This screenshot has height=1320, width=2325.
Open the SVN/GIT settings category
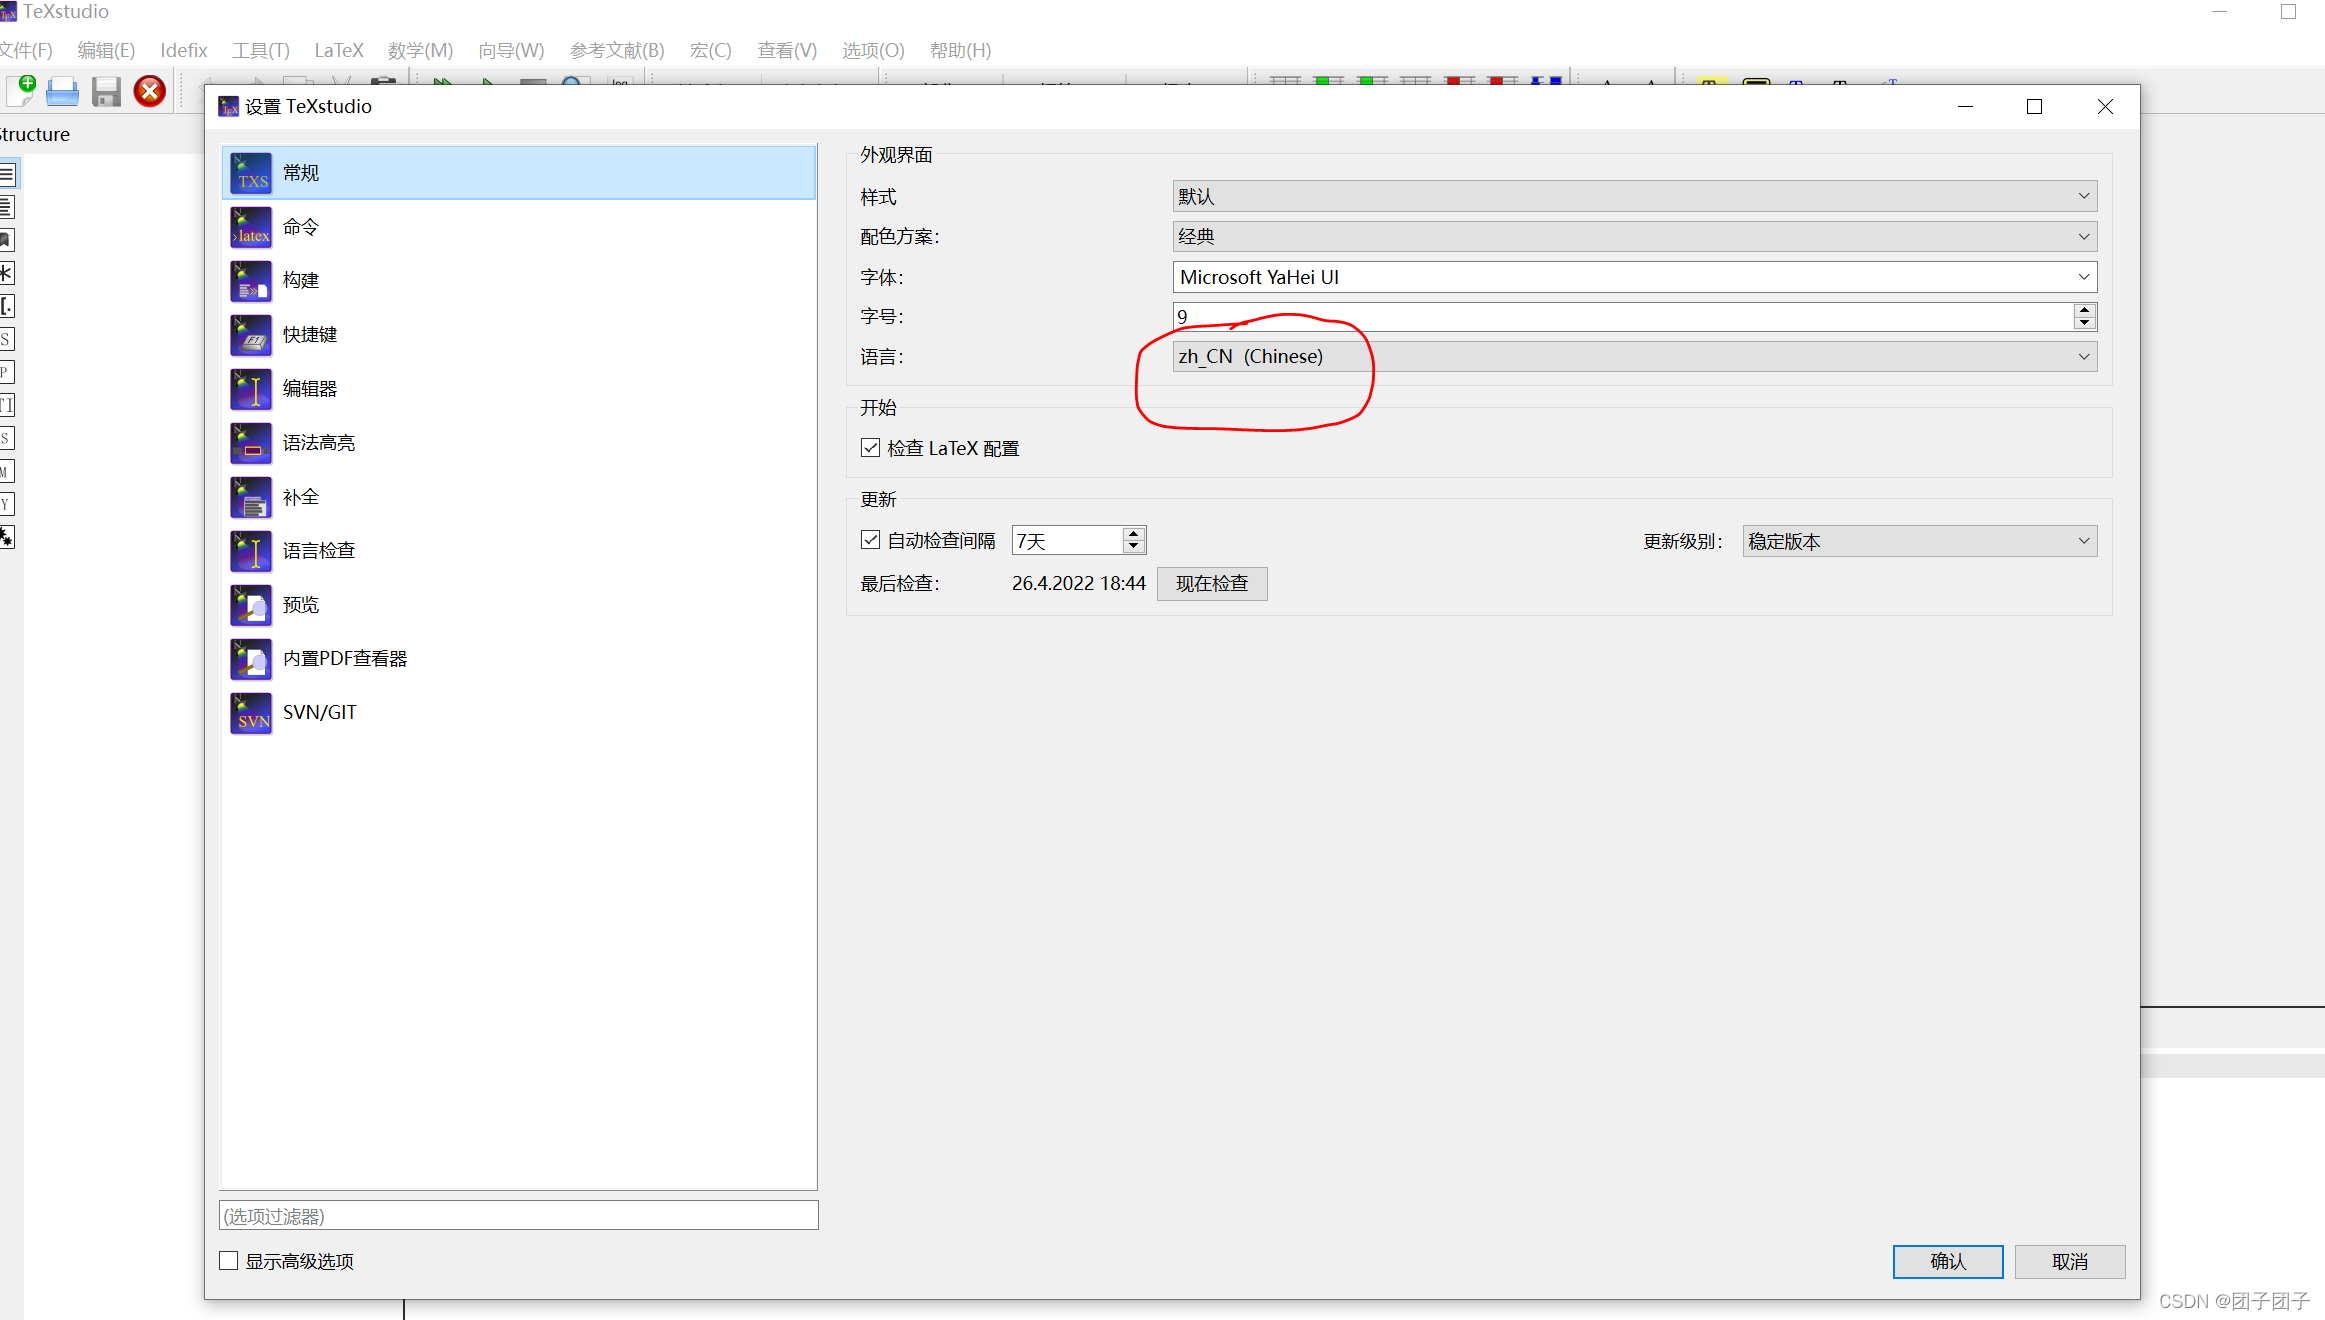coord(518,712)
